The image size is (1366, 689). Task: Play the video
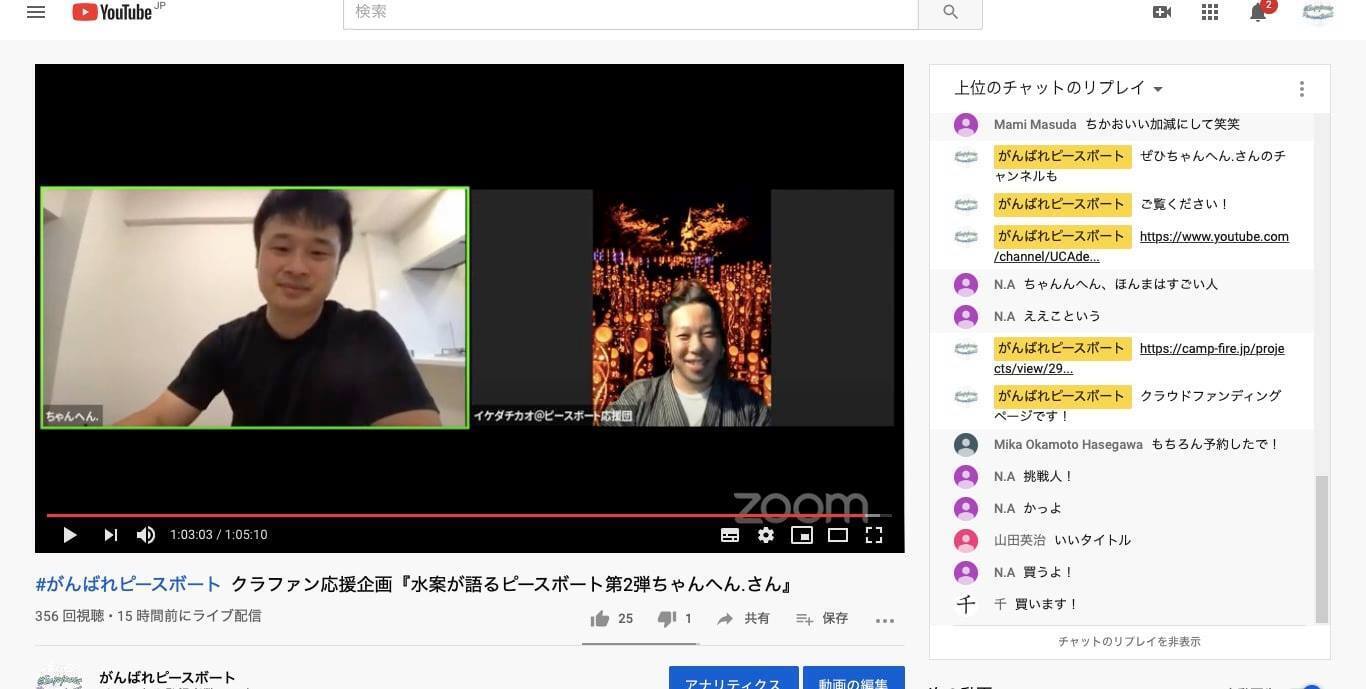point(70,535)
